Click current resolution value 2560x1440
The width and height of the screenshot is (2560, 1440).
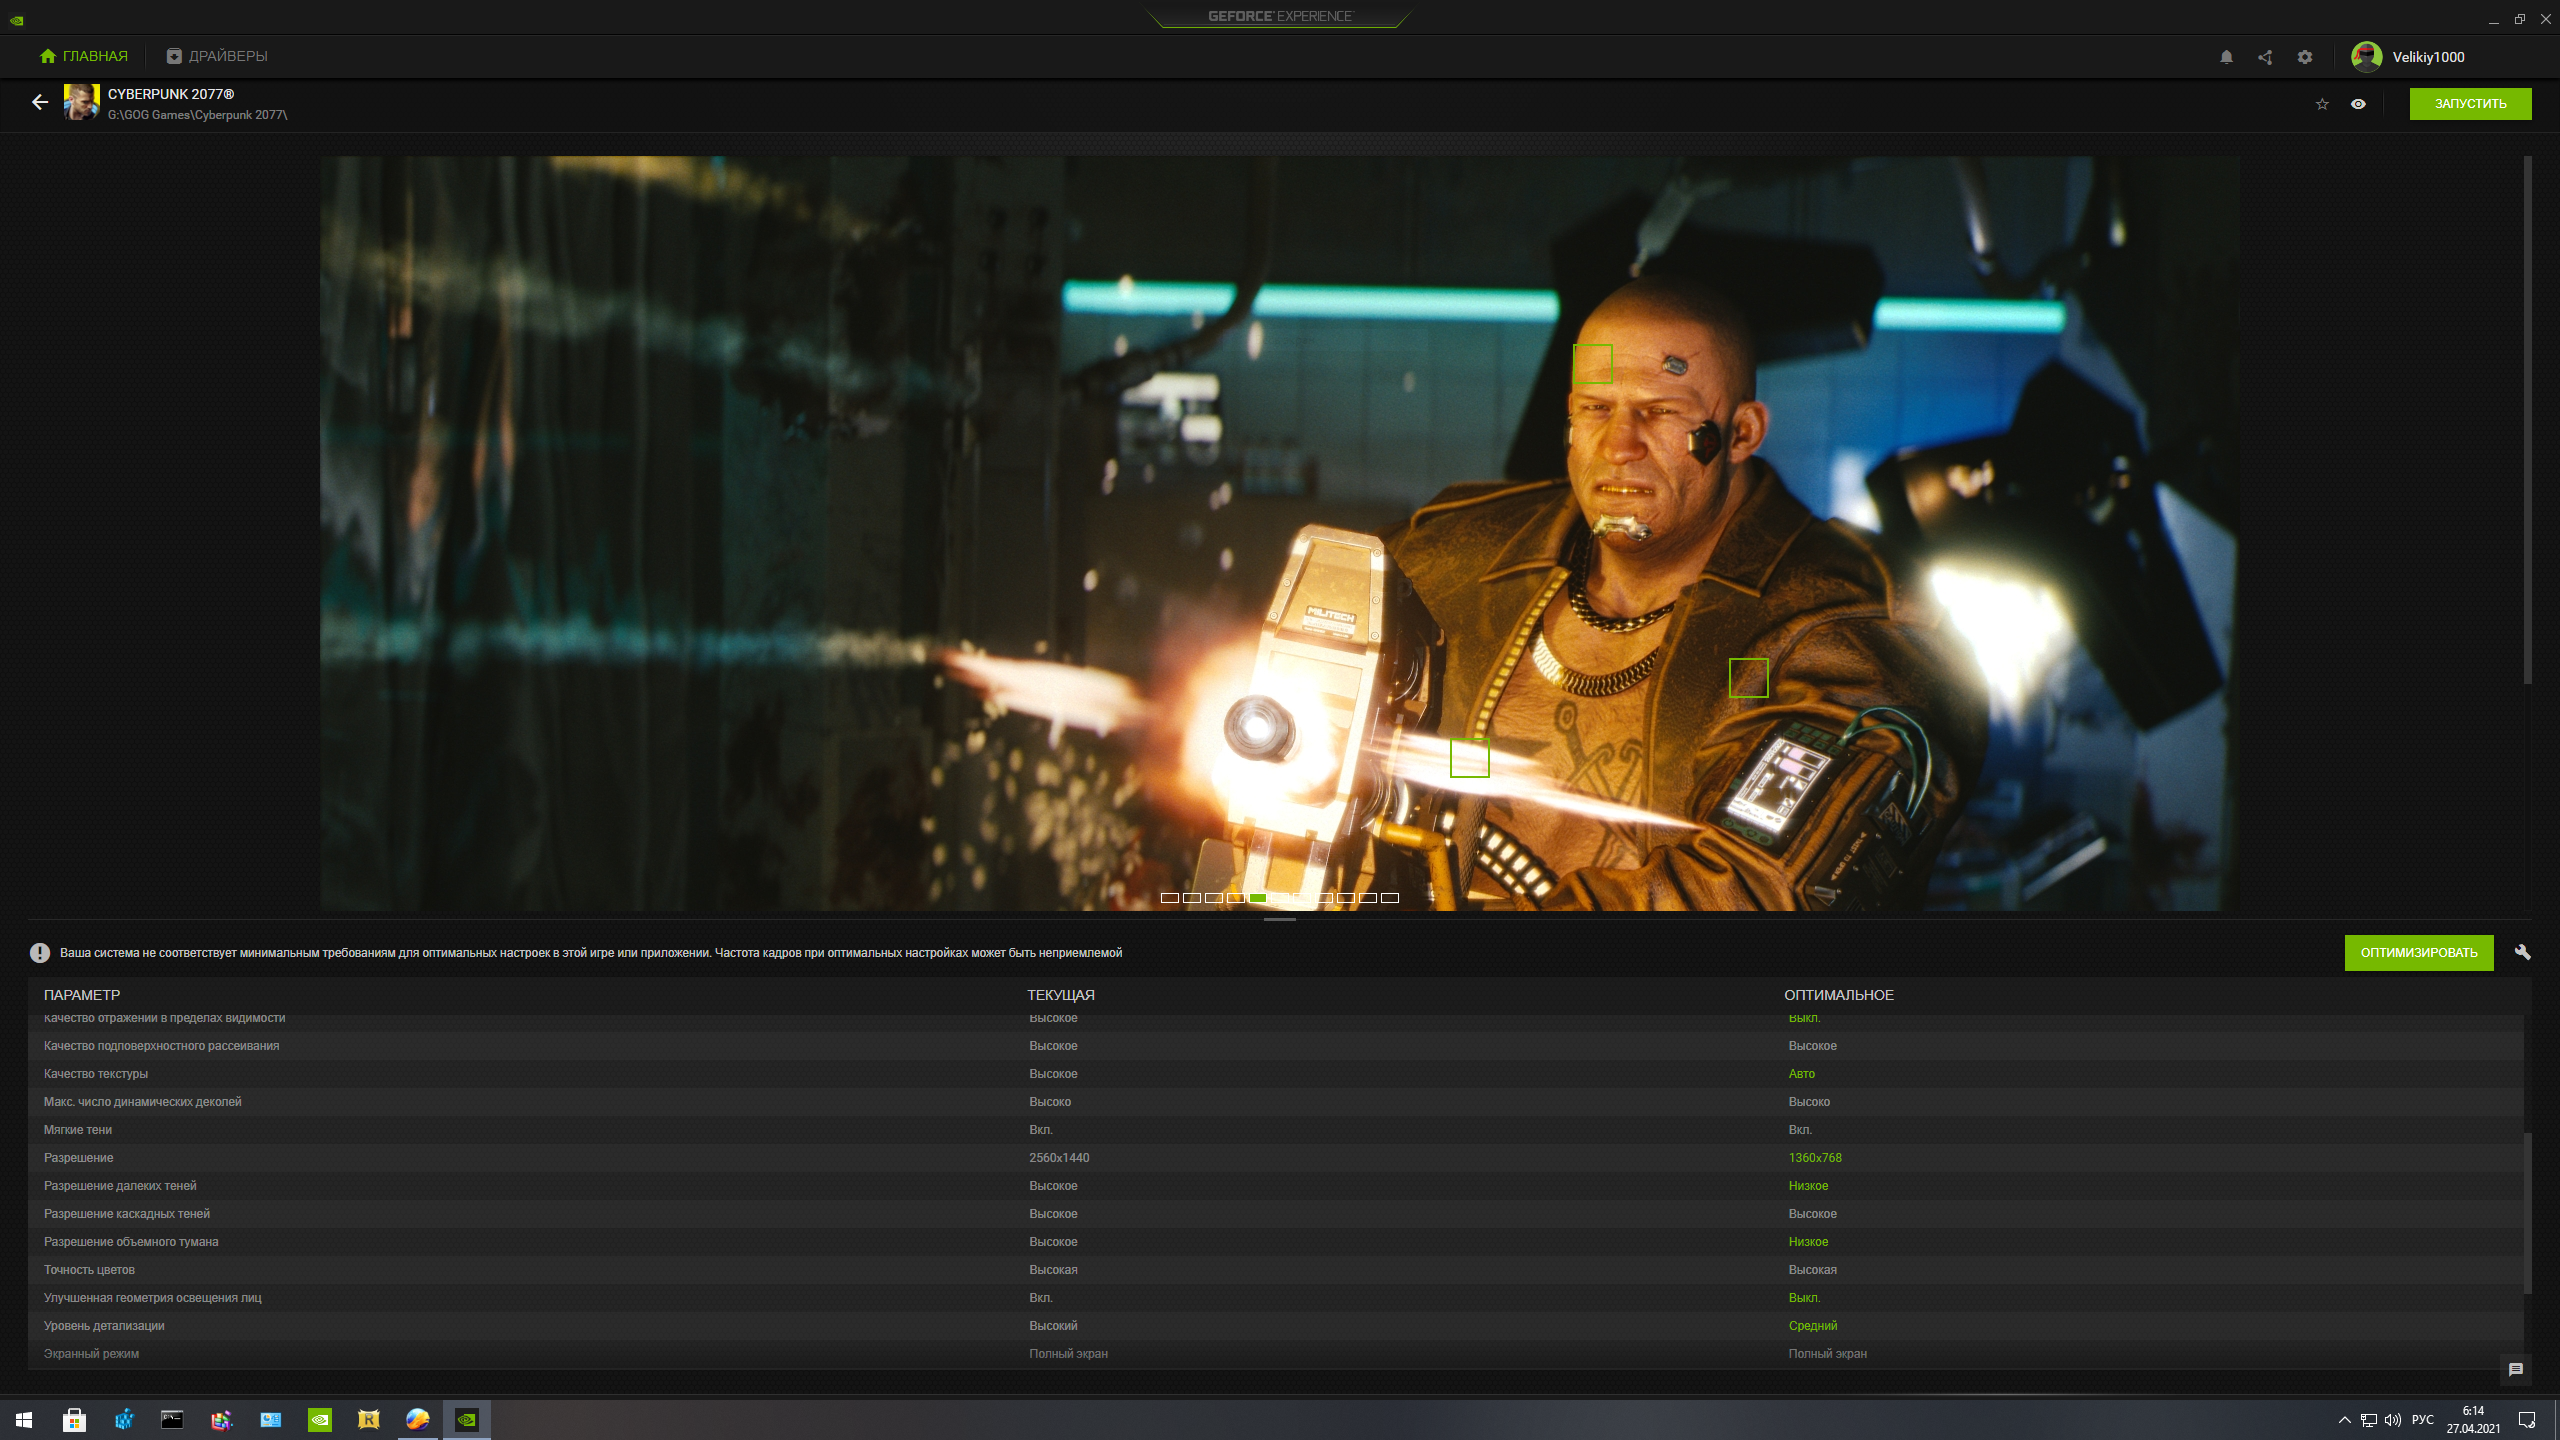[1059, 1158]
